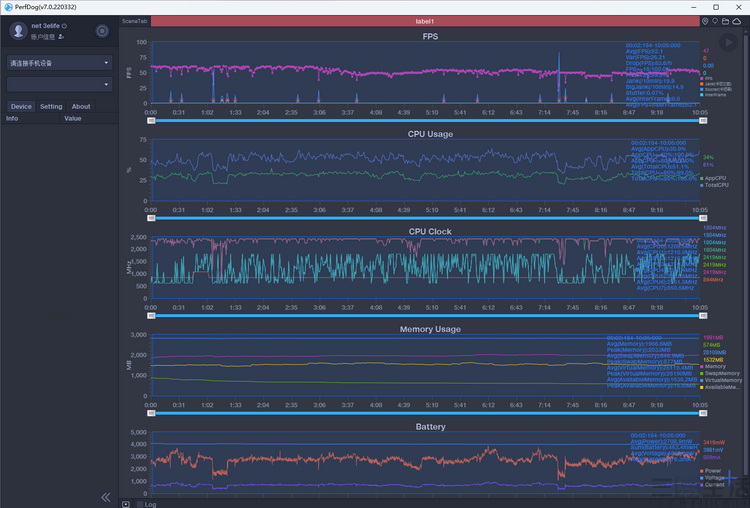The width and height of the screenshot is (750, 508).
Task: Toggle the Memory series in the legend
Action: 713,366
